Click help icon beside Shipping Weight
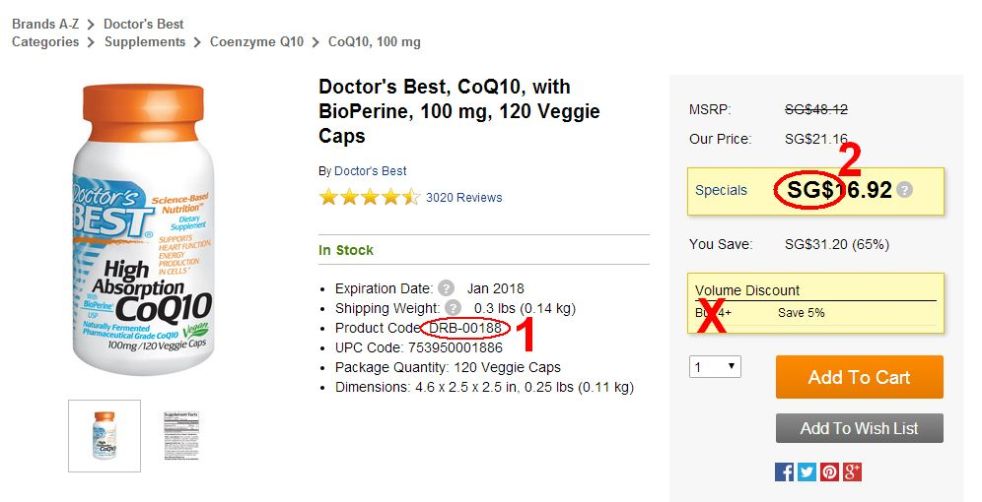This screenshot has height=502, width=982. pos(453,308)
